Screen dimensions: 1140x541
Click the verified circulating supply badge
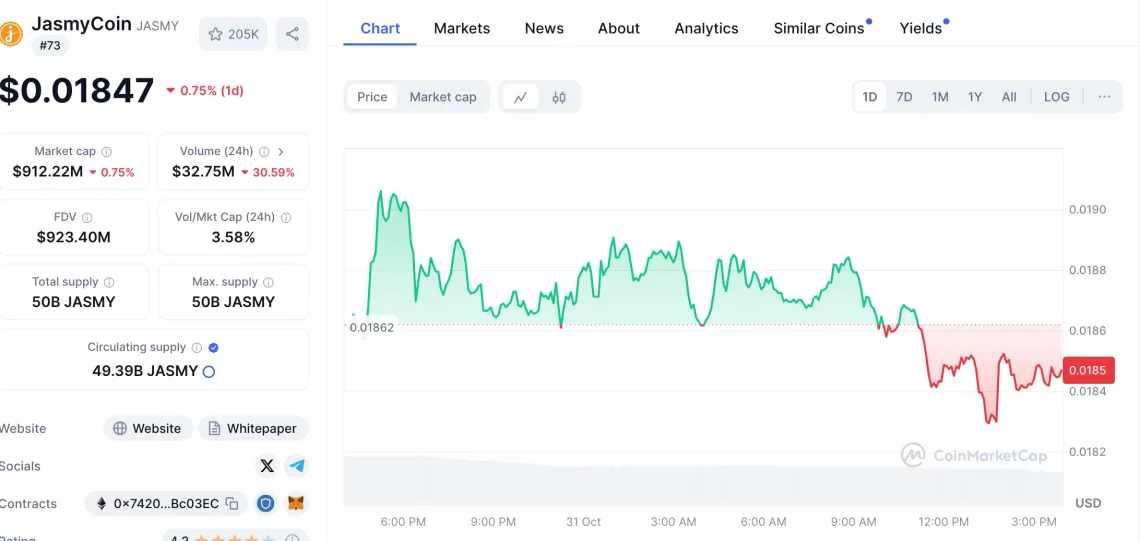coord(213,348)
